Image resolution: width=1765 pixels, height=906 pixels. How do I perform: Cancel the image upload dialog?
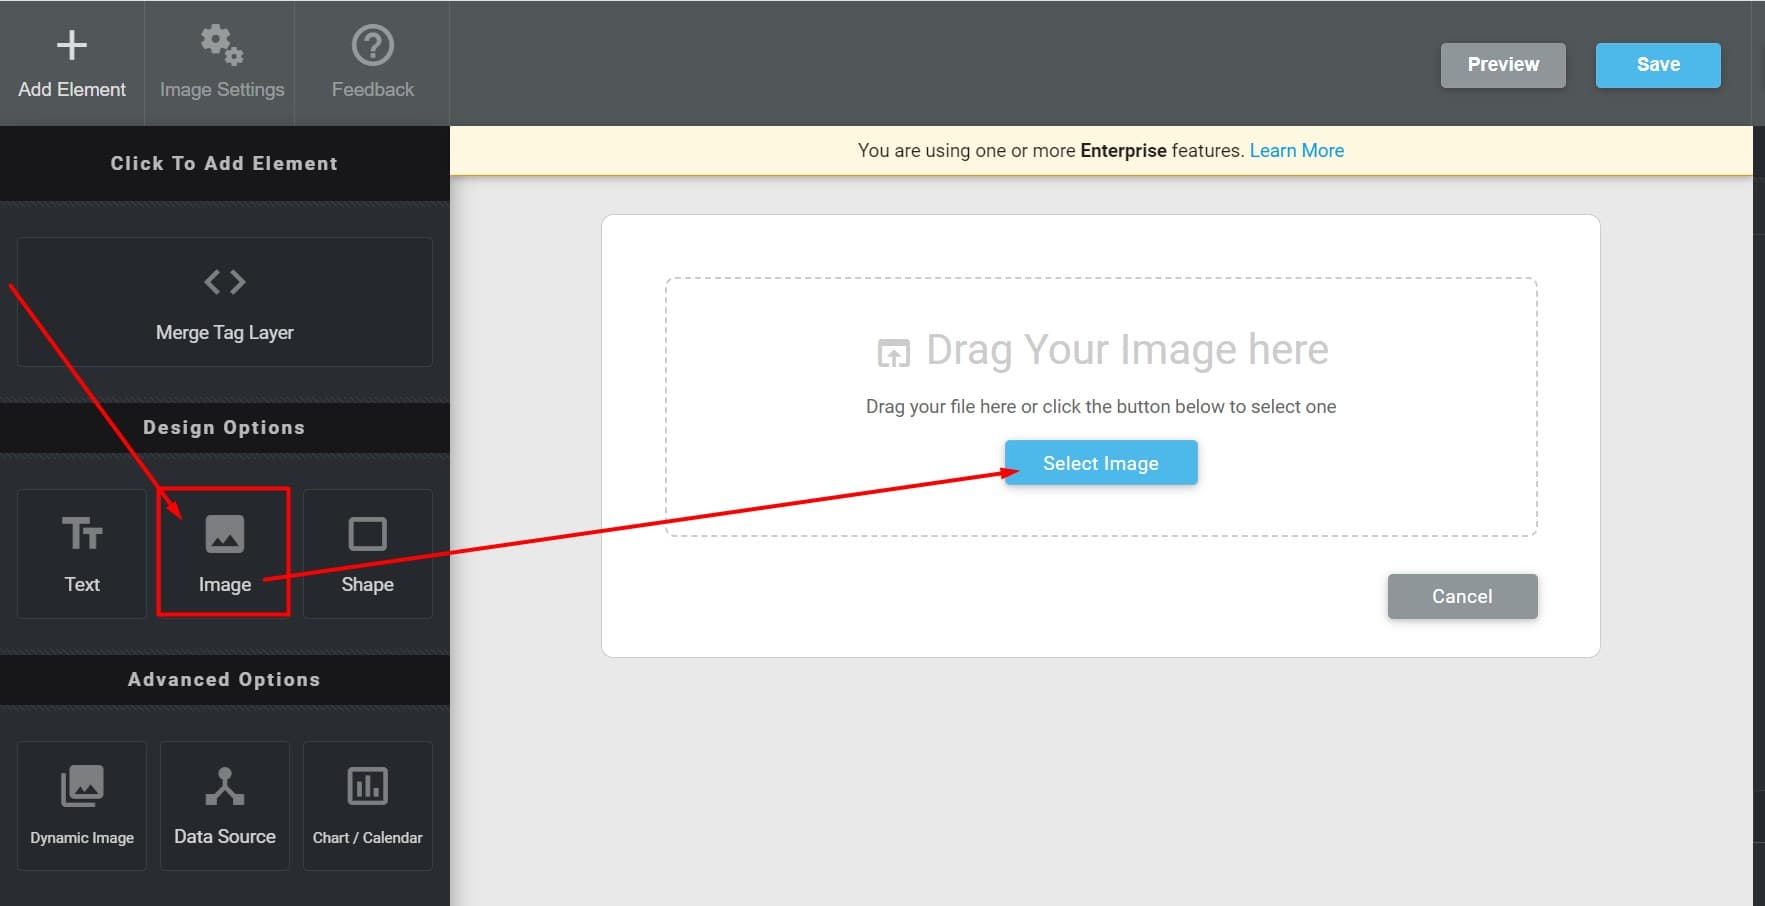point(1461,596)
